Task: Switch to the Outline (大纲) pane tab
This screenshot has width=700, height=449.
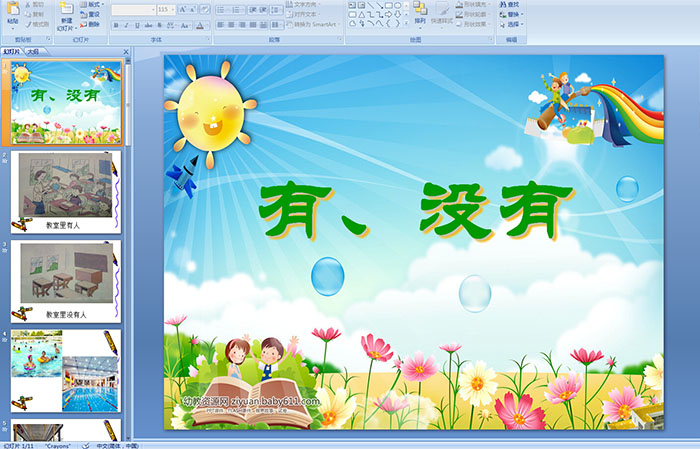Action: click(33, 52)
